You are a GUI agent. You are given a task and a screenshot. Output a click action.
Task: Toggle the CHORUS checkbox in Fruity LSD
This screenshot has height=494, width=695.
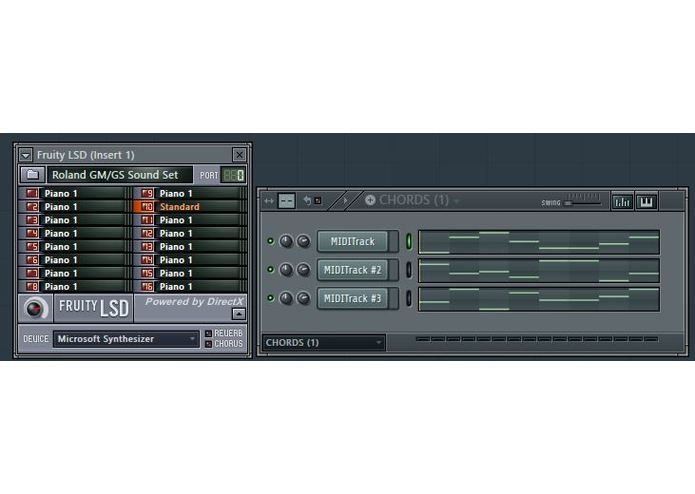coord(208,344)
